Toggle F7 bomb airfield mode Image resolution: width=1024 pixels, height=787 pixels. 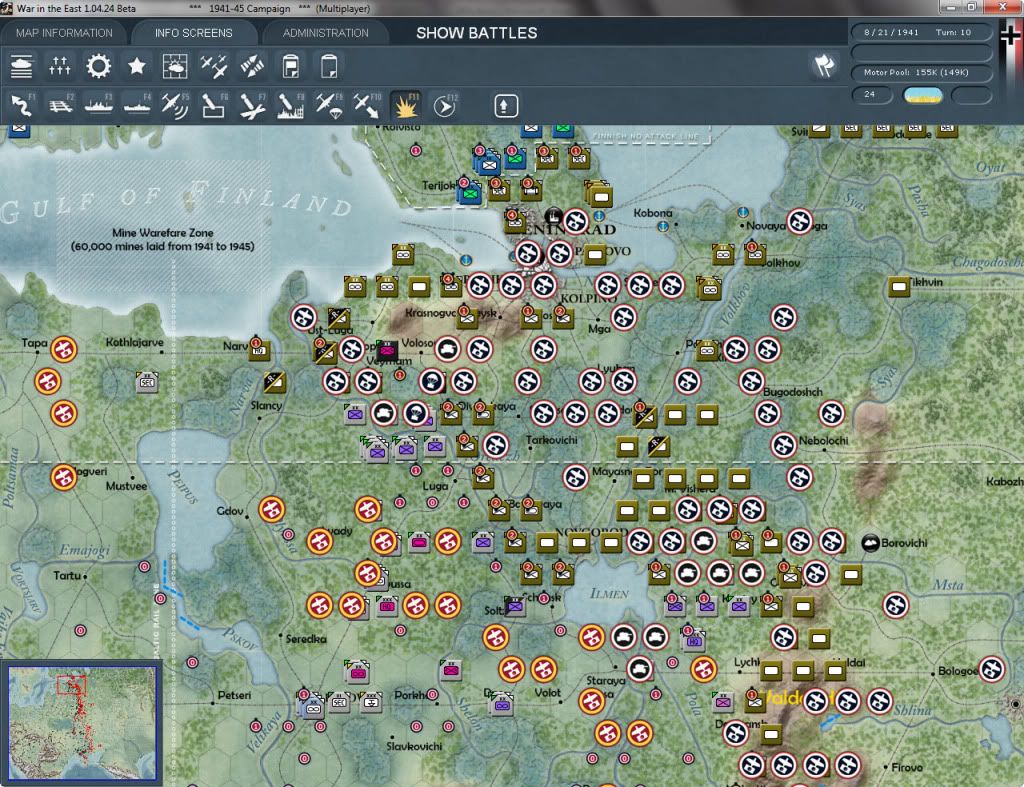(252, 106)
